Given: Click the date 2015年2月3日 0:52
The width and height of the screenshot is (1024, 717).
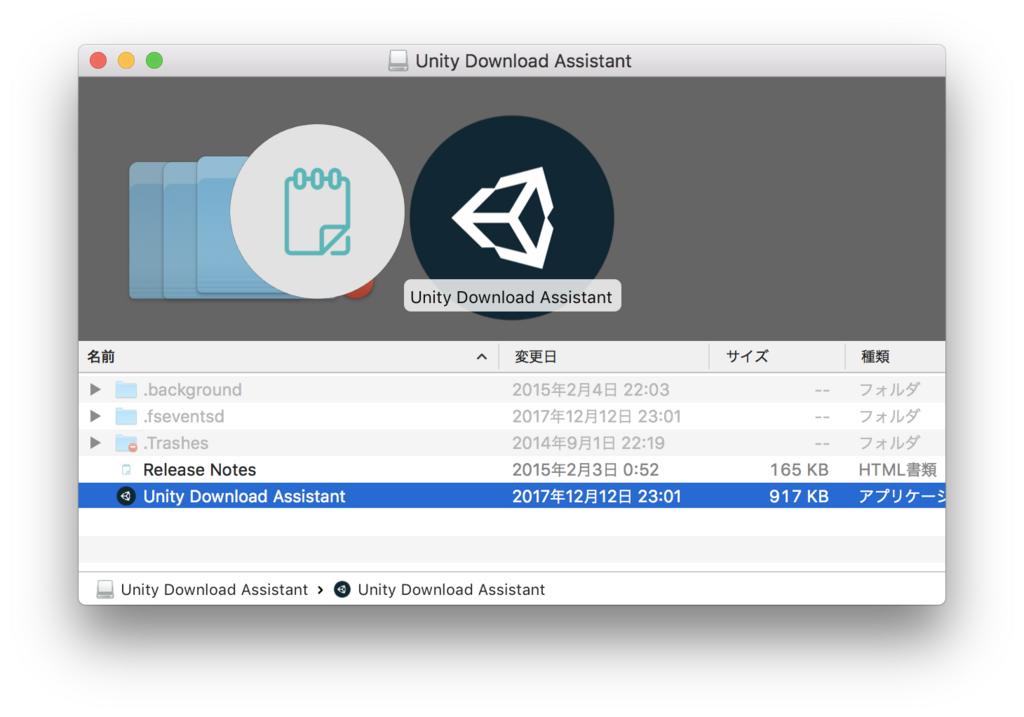Looking at the screenshot, I should [585, 470].
